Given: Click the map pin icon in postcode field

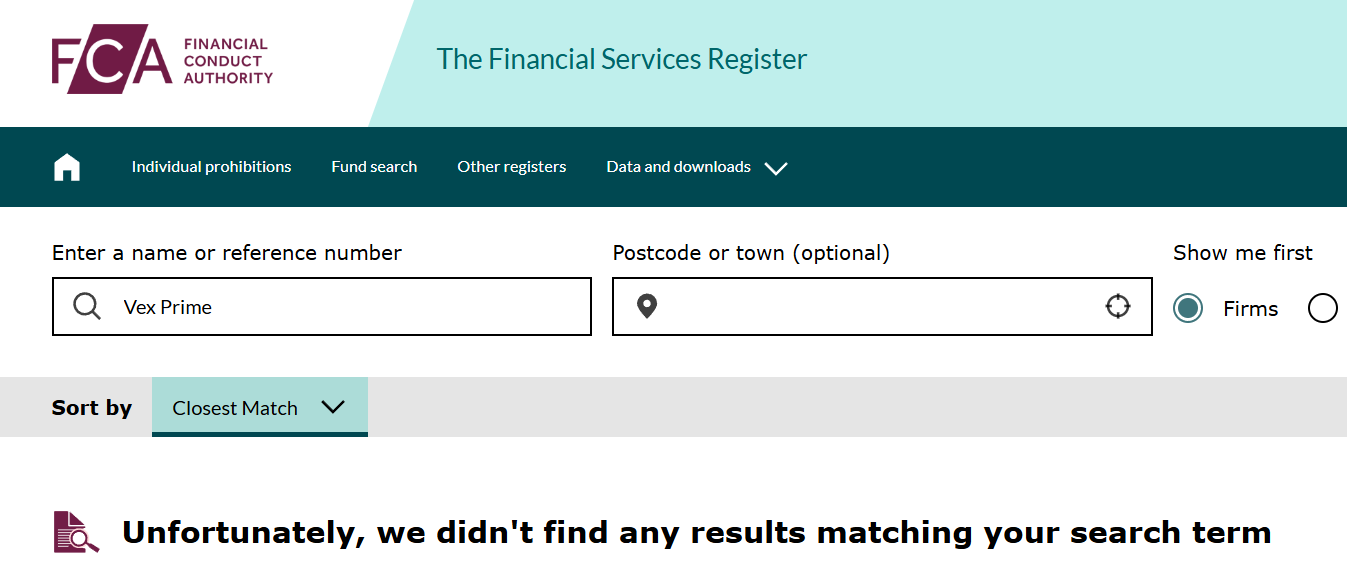Looking at the screenshot, I should [x=647, y=307].
